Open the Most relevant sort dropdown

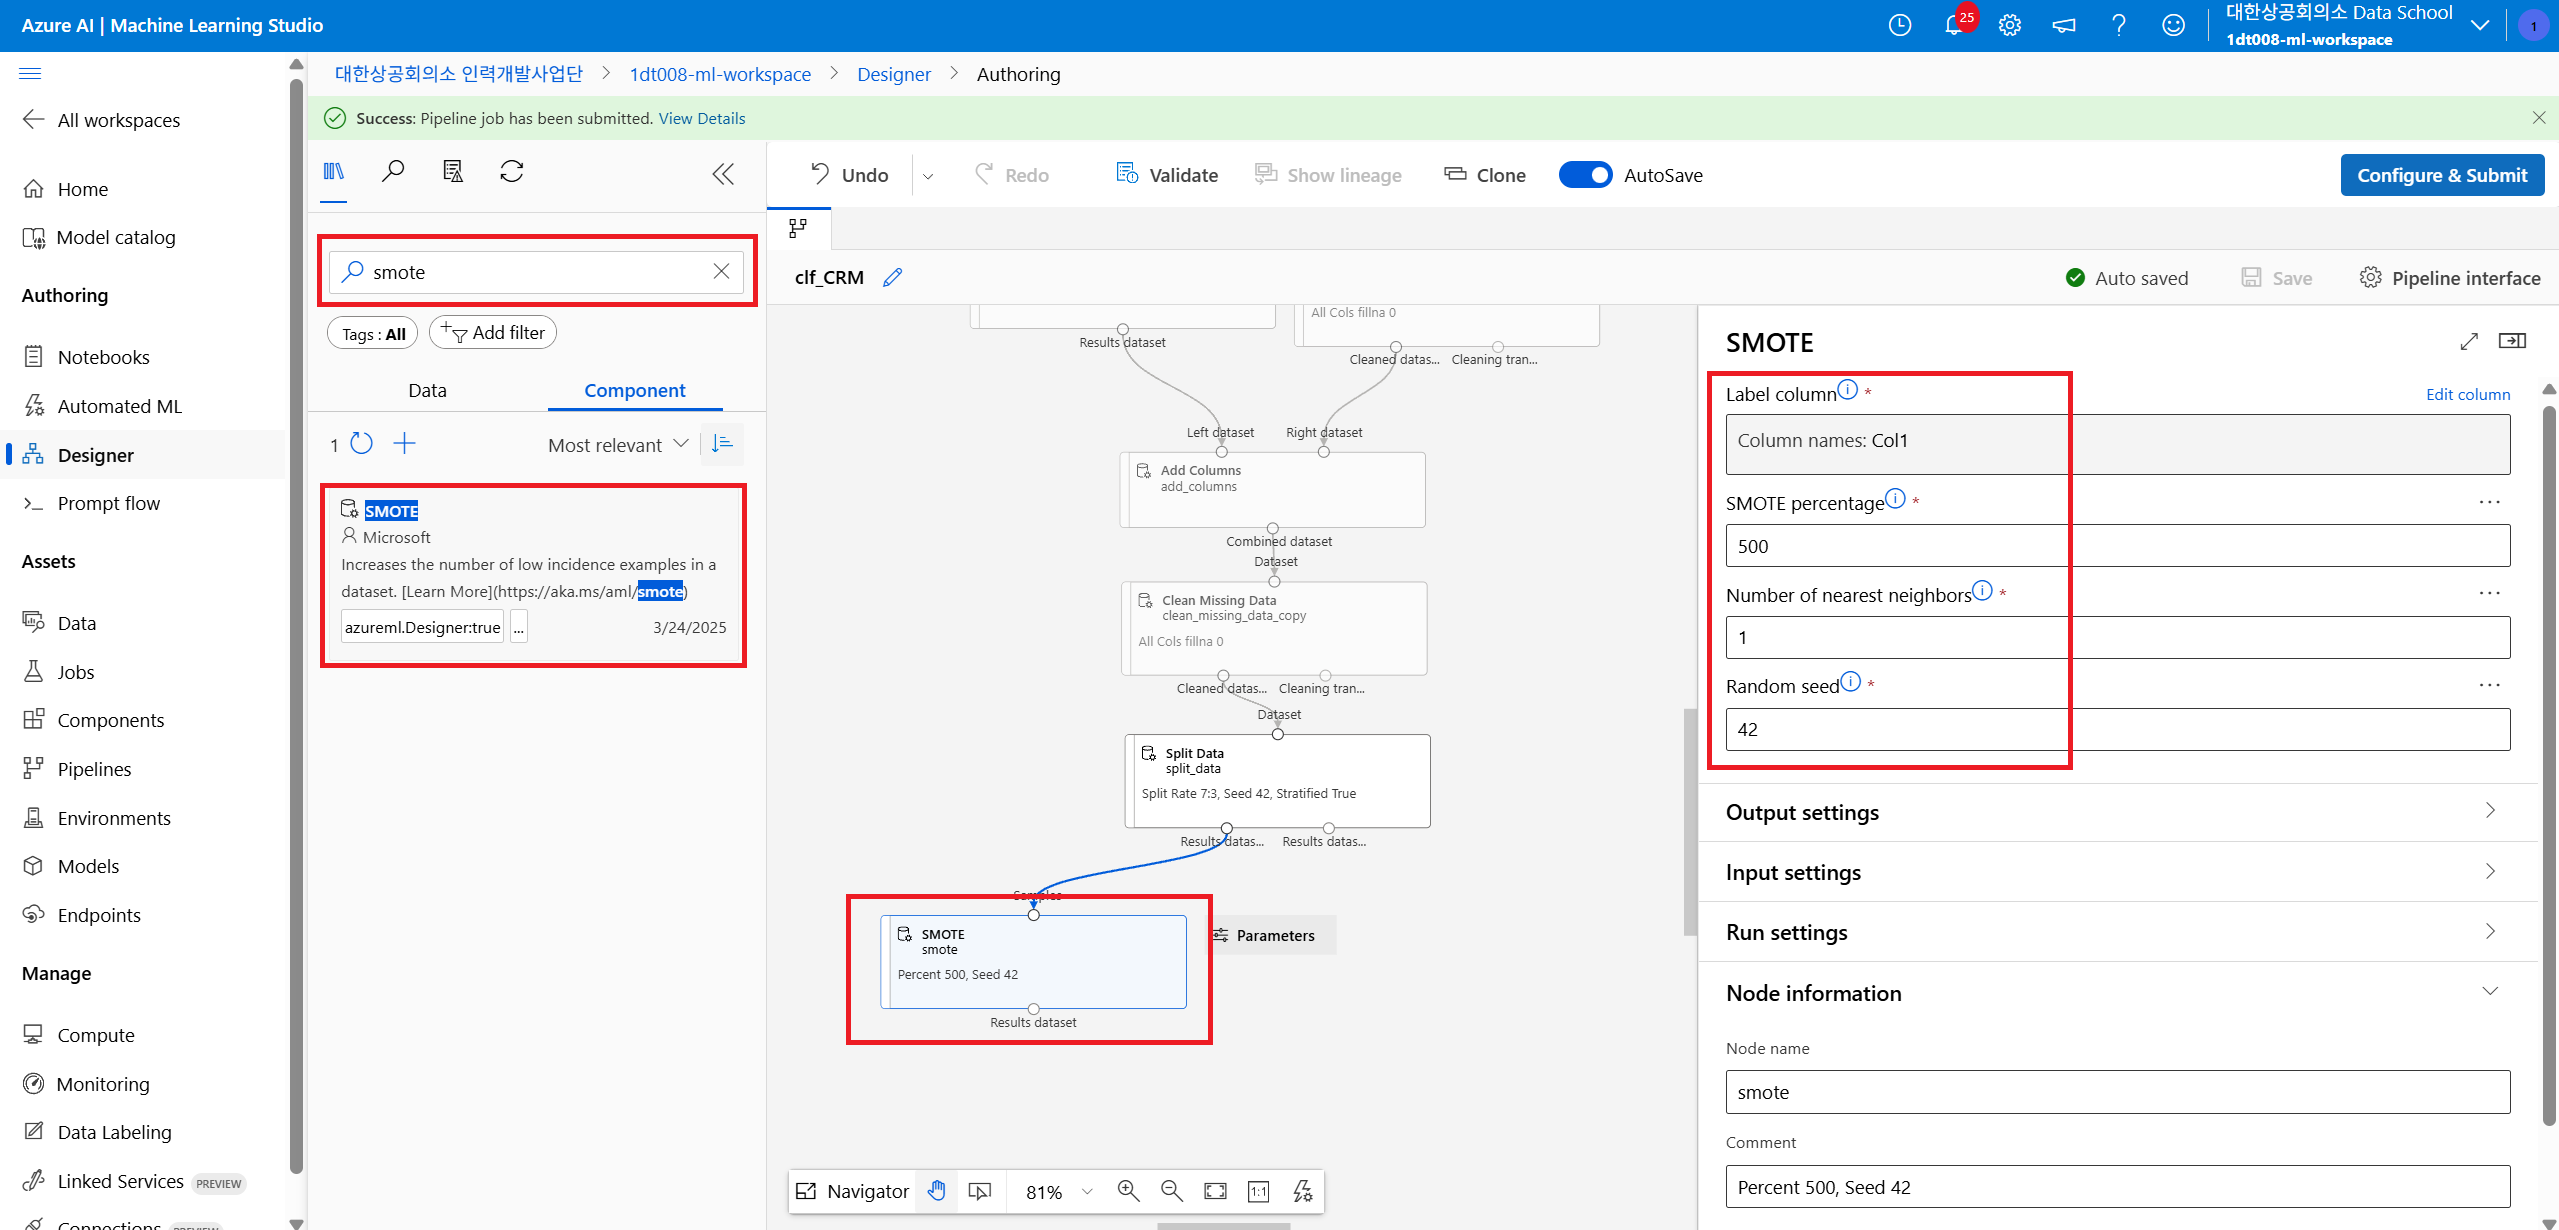(617, 445)
